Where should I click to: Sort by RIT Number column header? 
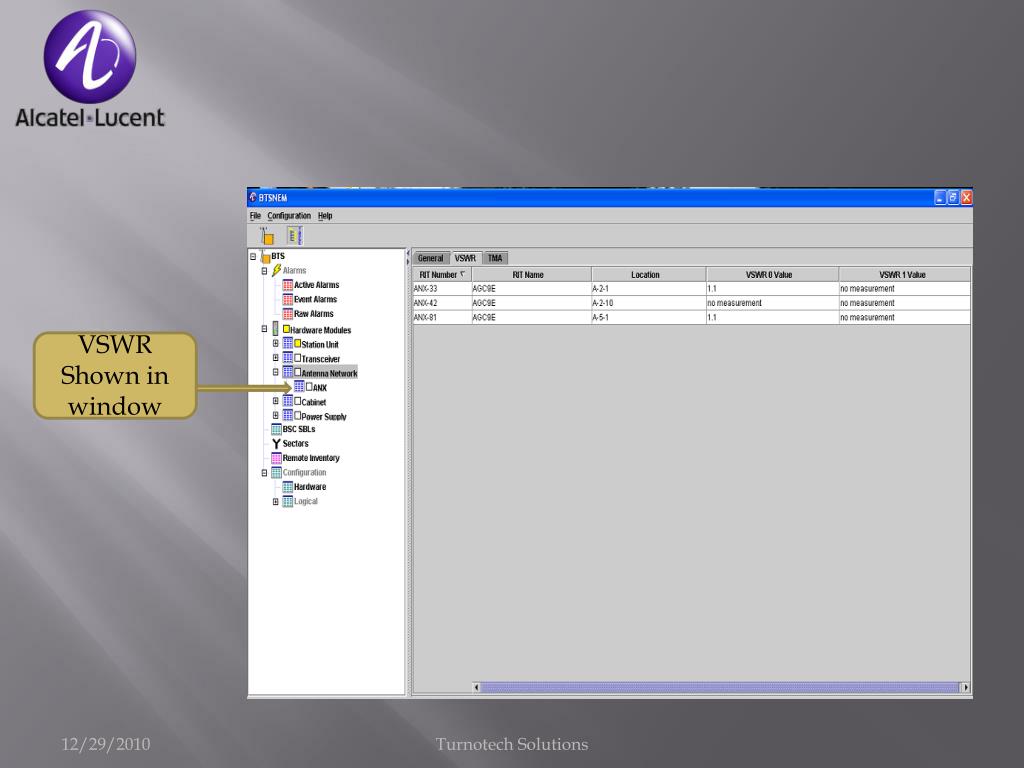442,275
